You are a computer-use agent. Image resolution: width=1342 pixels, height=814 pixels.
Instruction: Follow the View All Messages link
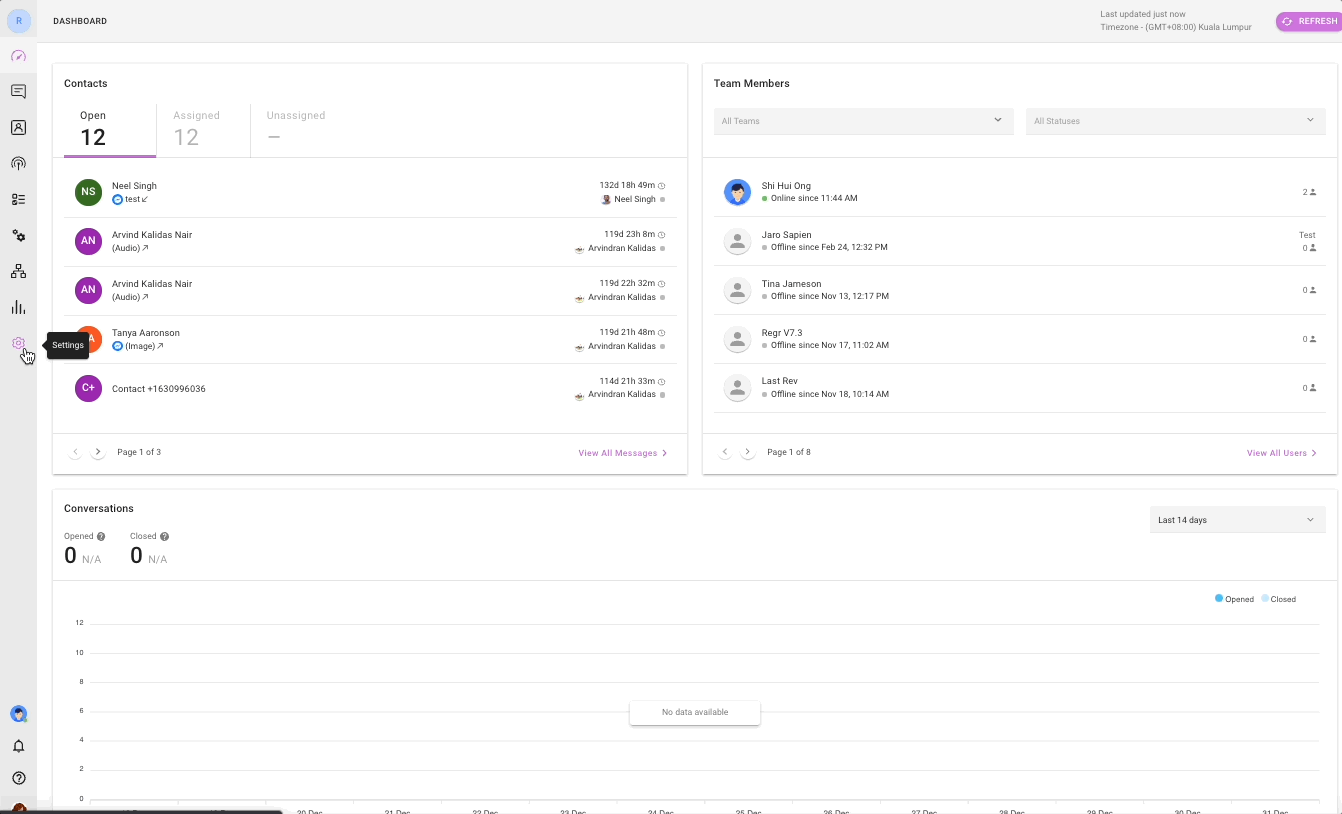[x=622, y=453]
